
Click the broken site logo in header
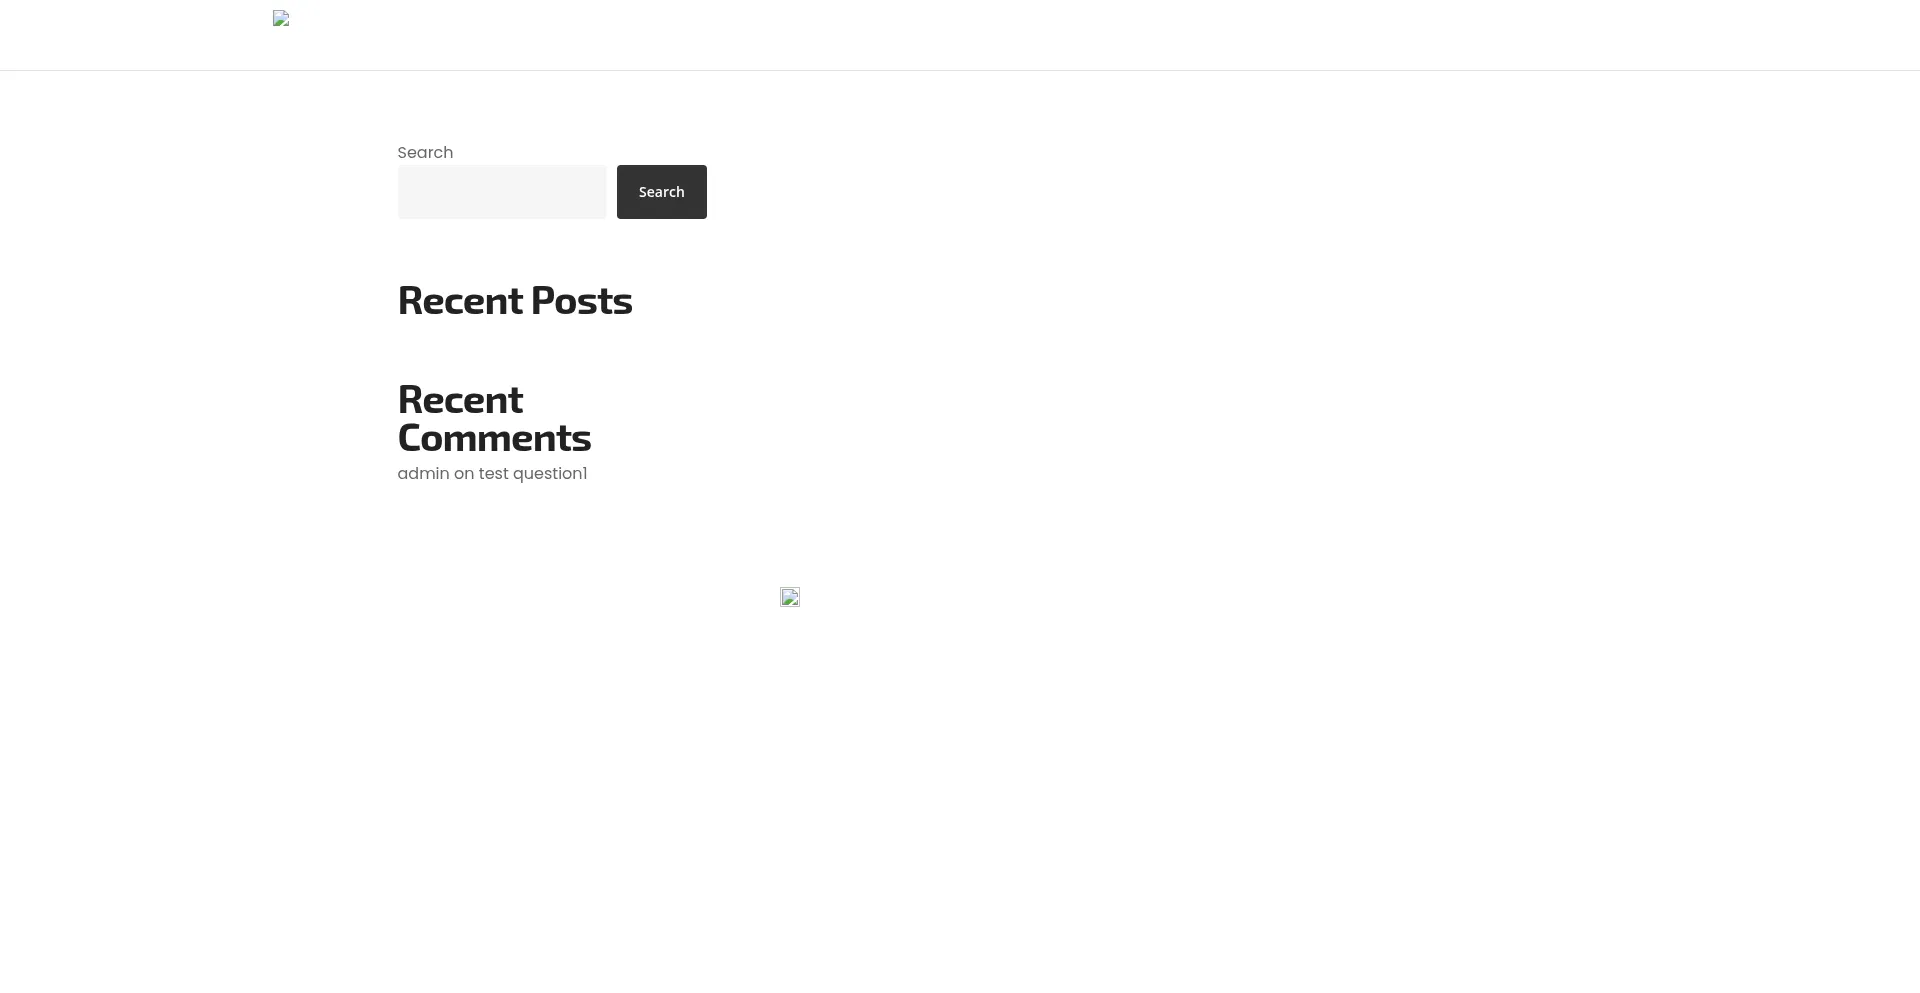(x=281, y=18)
